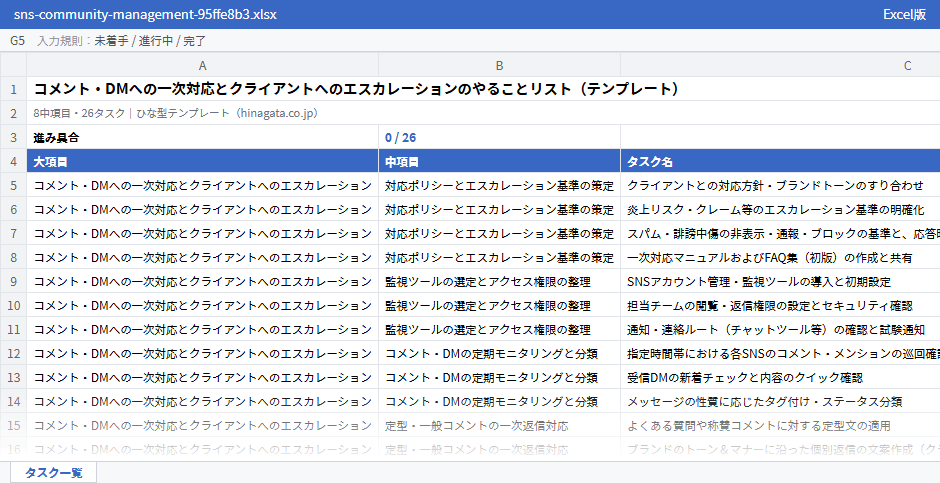The image size is (940, 483).
Task: Click the progress value 0 / 26
Action: (x=499, y=137)
